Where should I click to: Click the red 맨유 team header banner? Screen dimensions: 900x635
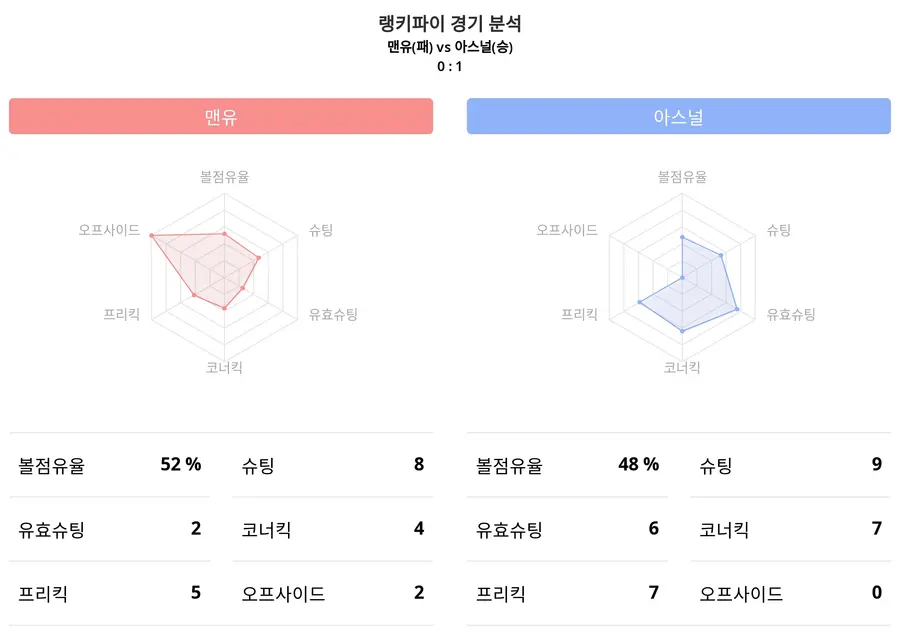220,116
